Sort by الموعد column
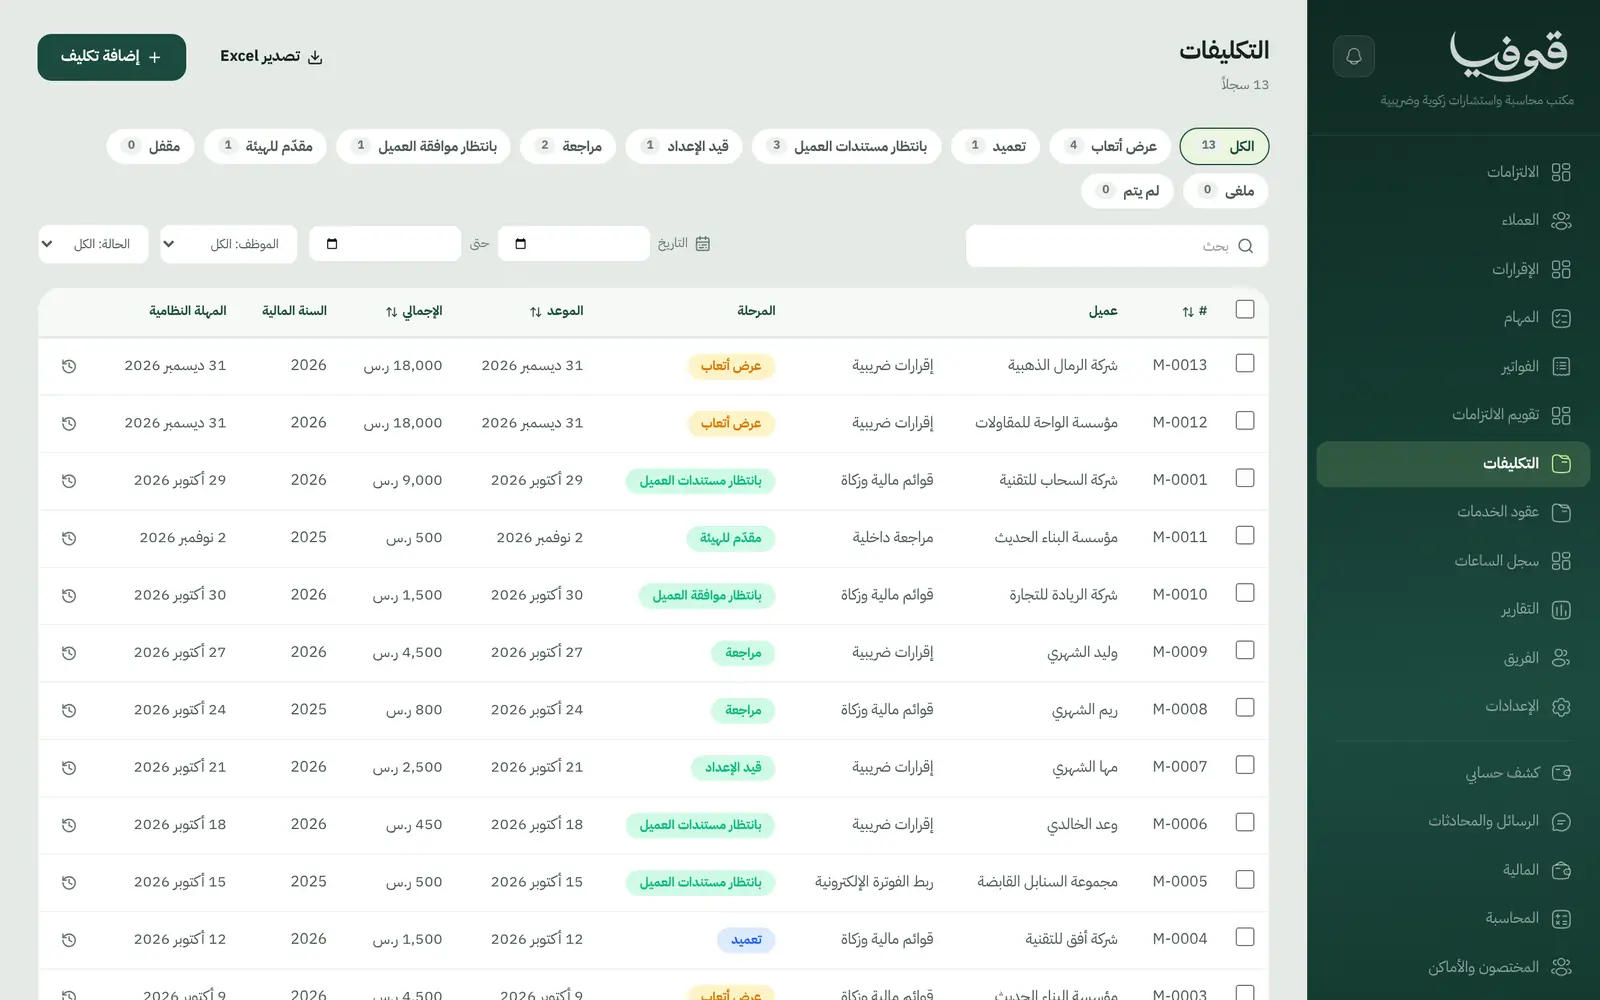Image resolution: width=1600 pixels, height=1000 pixels. (557, 311)
